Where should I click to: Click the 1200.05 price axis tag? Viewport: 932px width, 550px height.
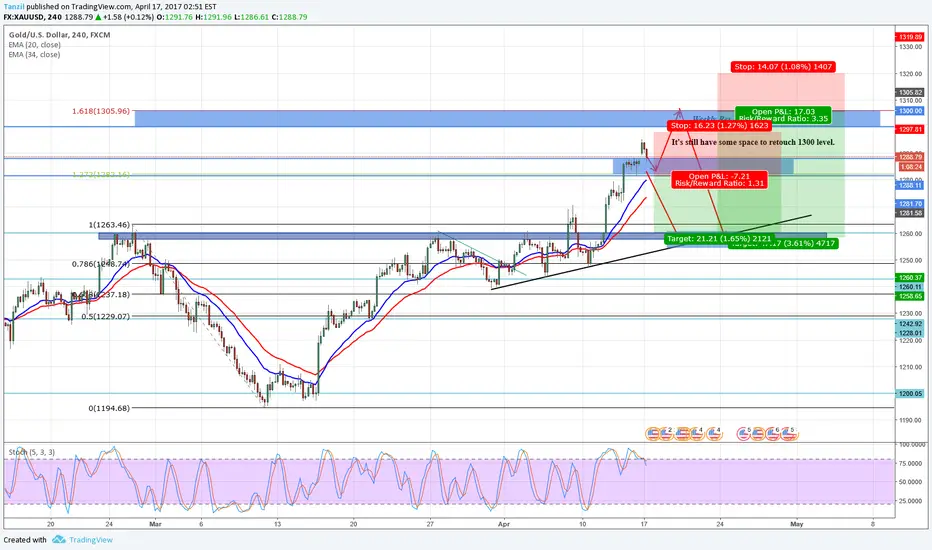(910, 394)
